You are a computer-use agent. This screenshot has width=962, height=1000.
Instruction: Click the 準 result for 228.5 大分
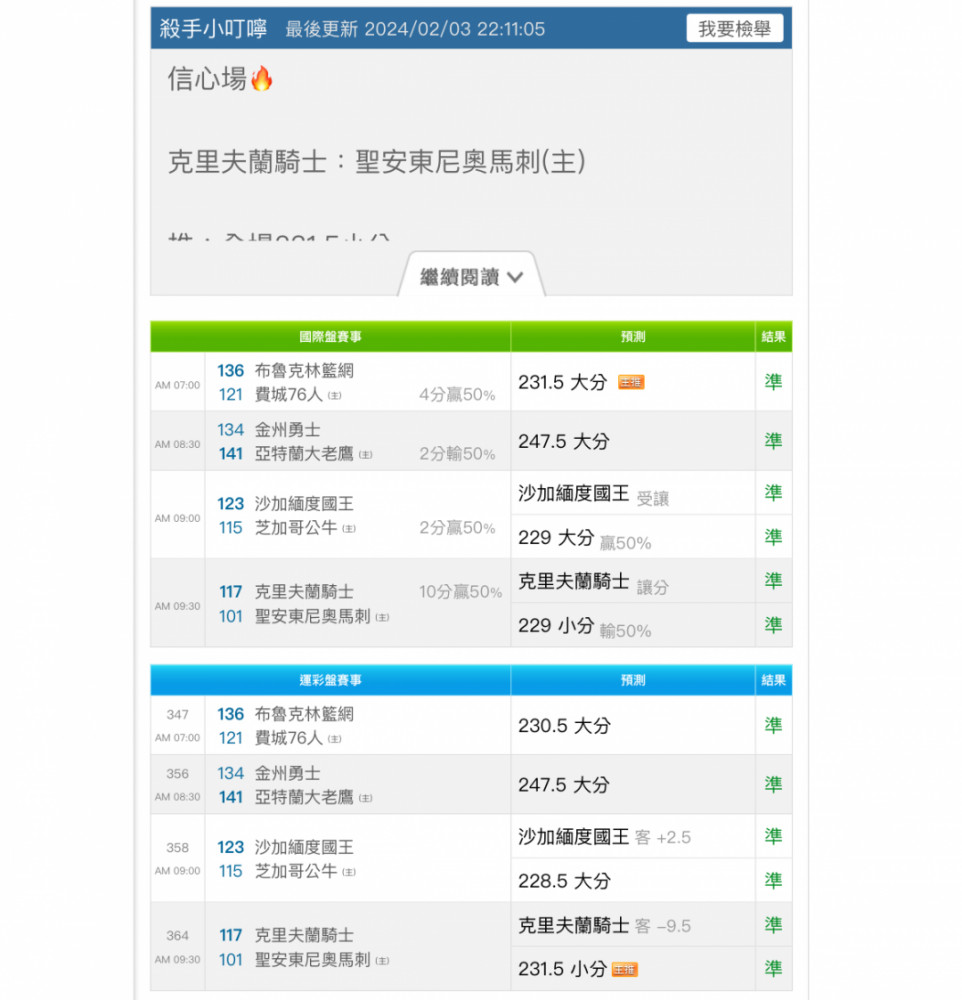[x=774, y=881]
